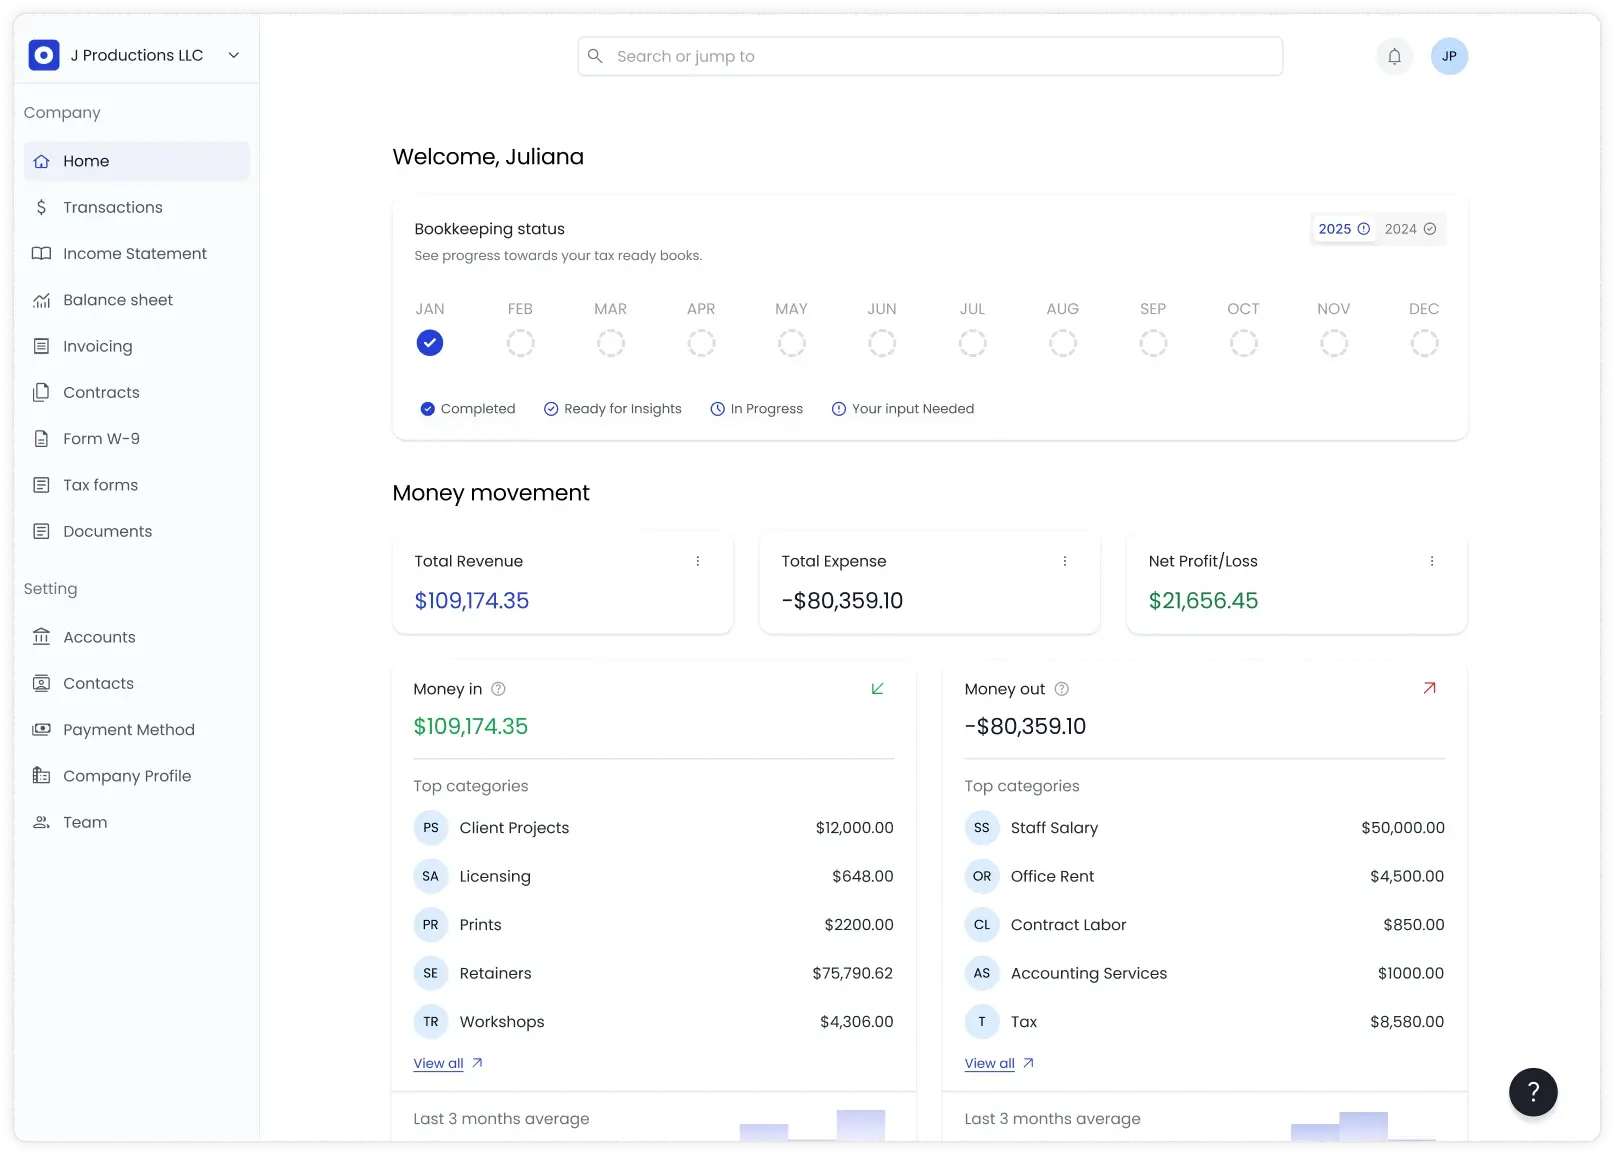Click the SS Staff Salary badge

click(982, 828)
